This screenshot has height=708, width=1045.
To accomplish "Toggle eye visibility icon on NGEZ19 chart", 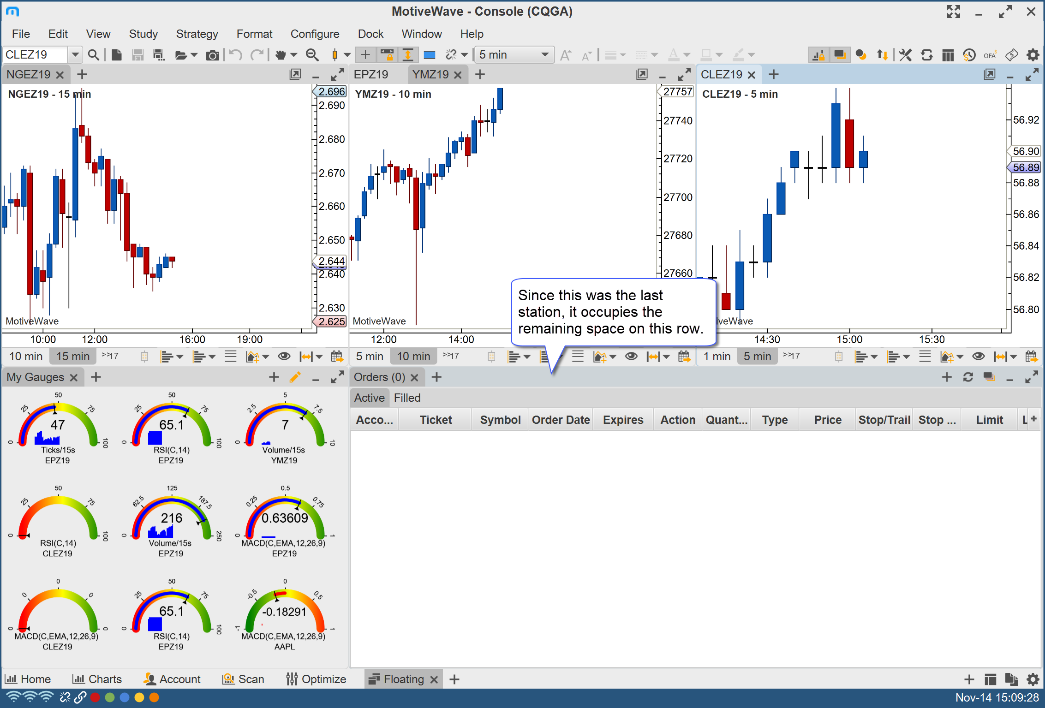I will click(x=284, y=356).
